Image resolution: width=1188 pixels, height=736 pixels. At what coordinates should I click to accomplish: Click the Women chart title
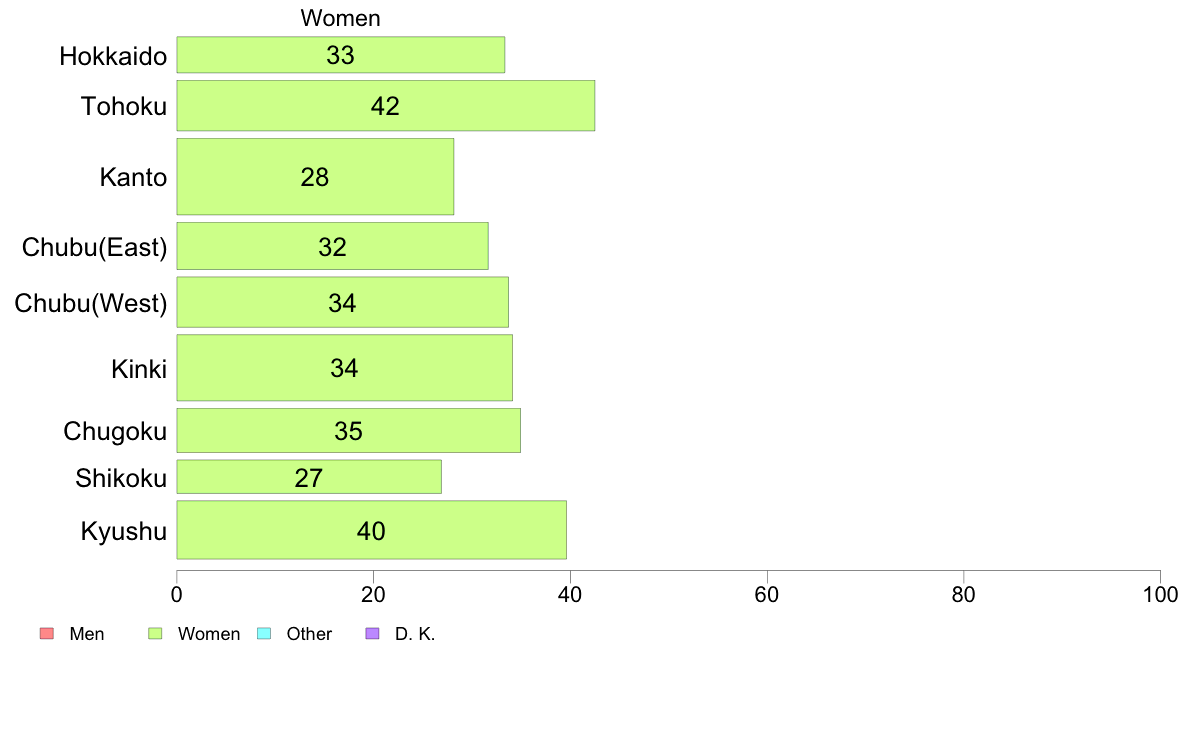(340, 18)
